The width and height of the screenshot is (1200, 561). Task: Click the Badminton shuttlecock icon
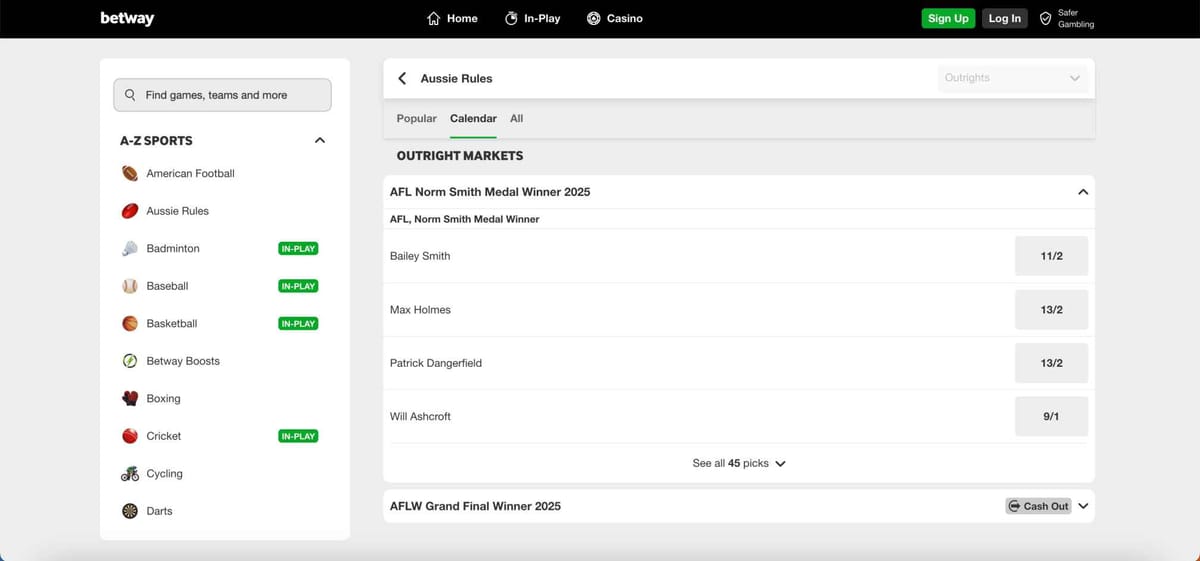pos(130,248)
